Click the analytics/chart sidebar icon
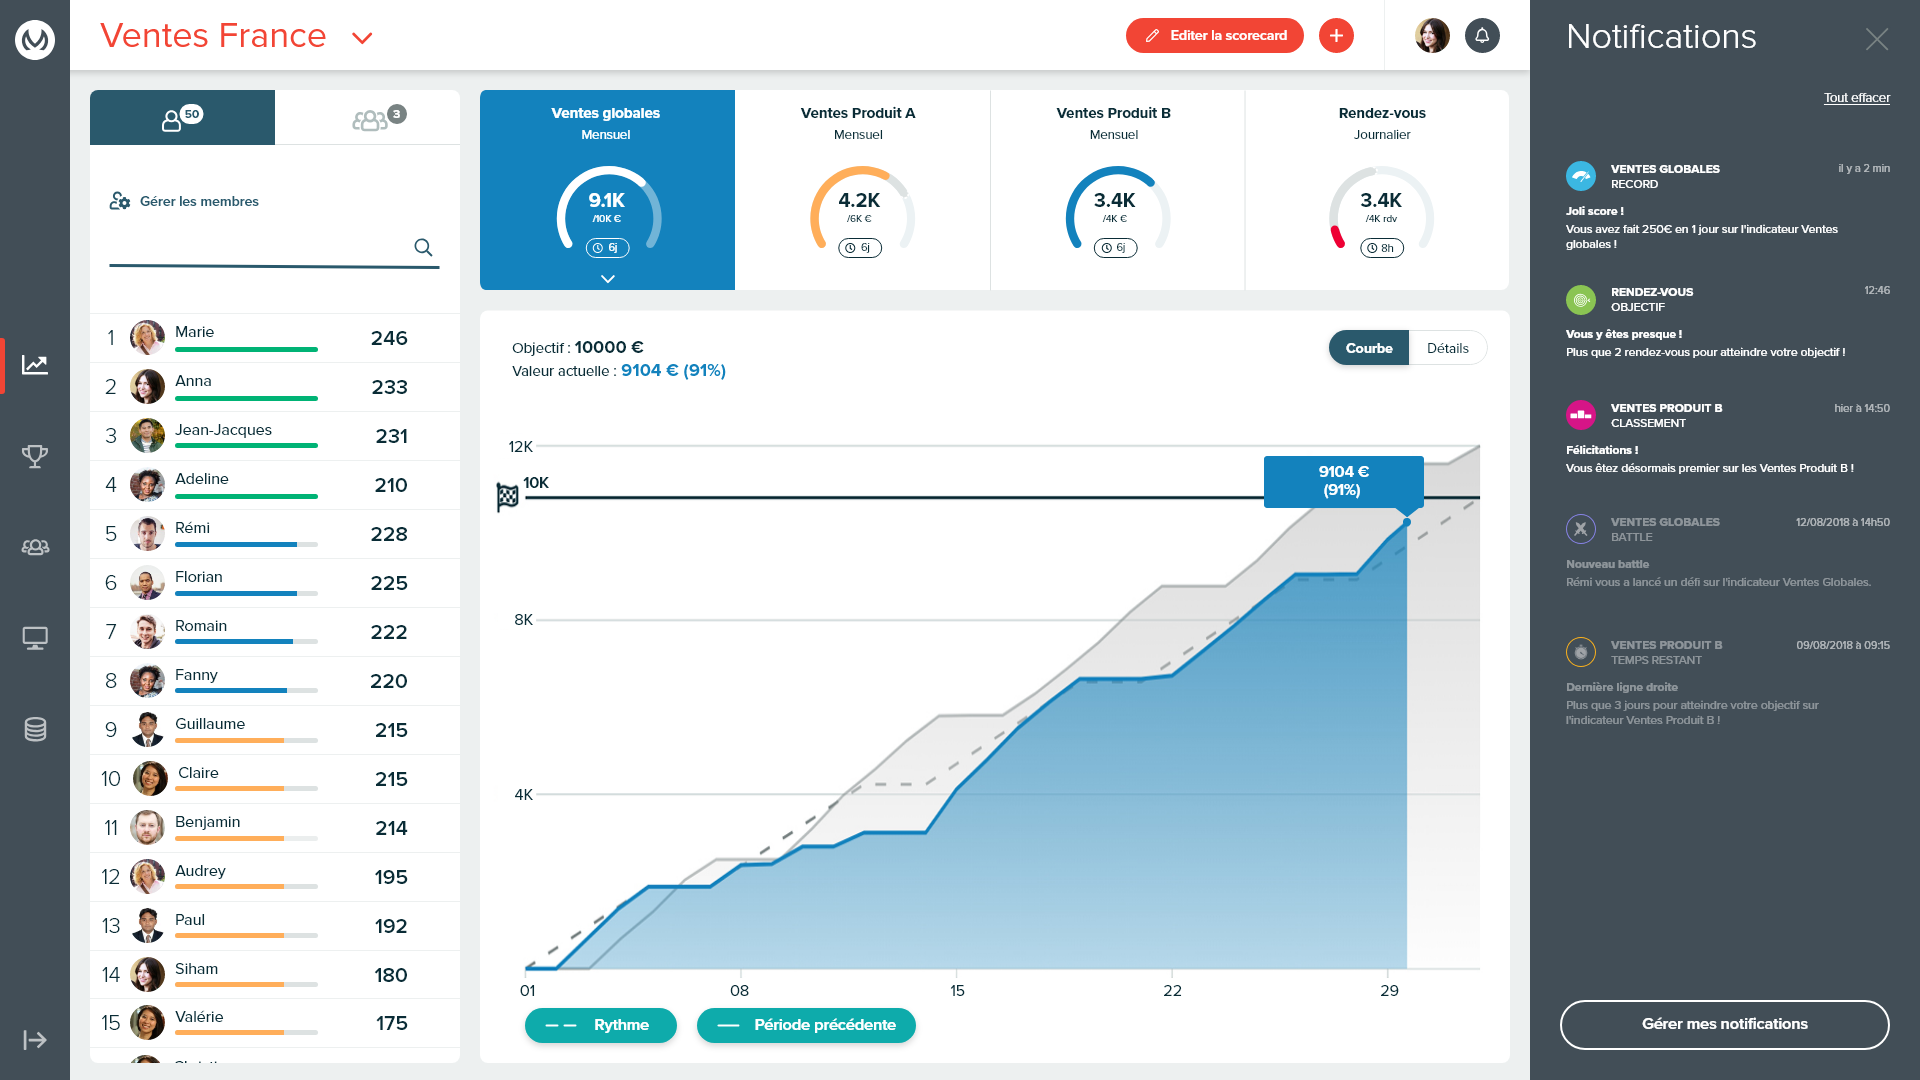Screen dimensions: 1920x1080 [x=36, y=364]
